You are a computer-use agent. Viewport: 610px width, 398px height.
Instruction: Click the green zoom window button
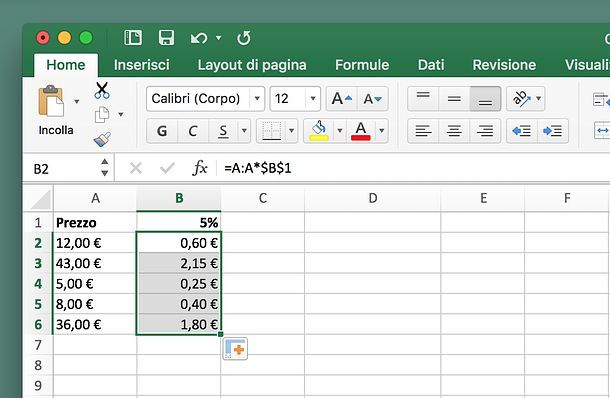86,38
